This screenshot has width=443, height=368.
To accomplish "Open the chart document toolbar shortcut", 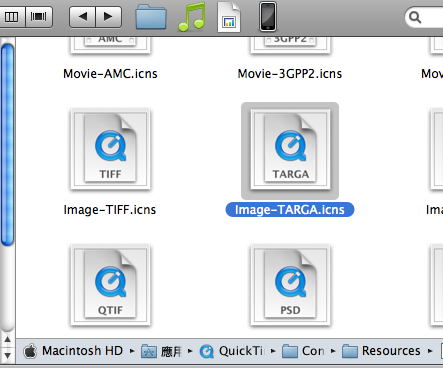I will pos(229,17).
